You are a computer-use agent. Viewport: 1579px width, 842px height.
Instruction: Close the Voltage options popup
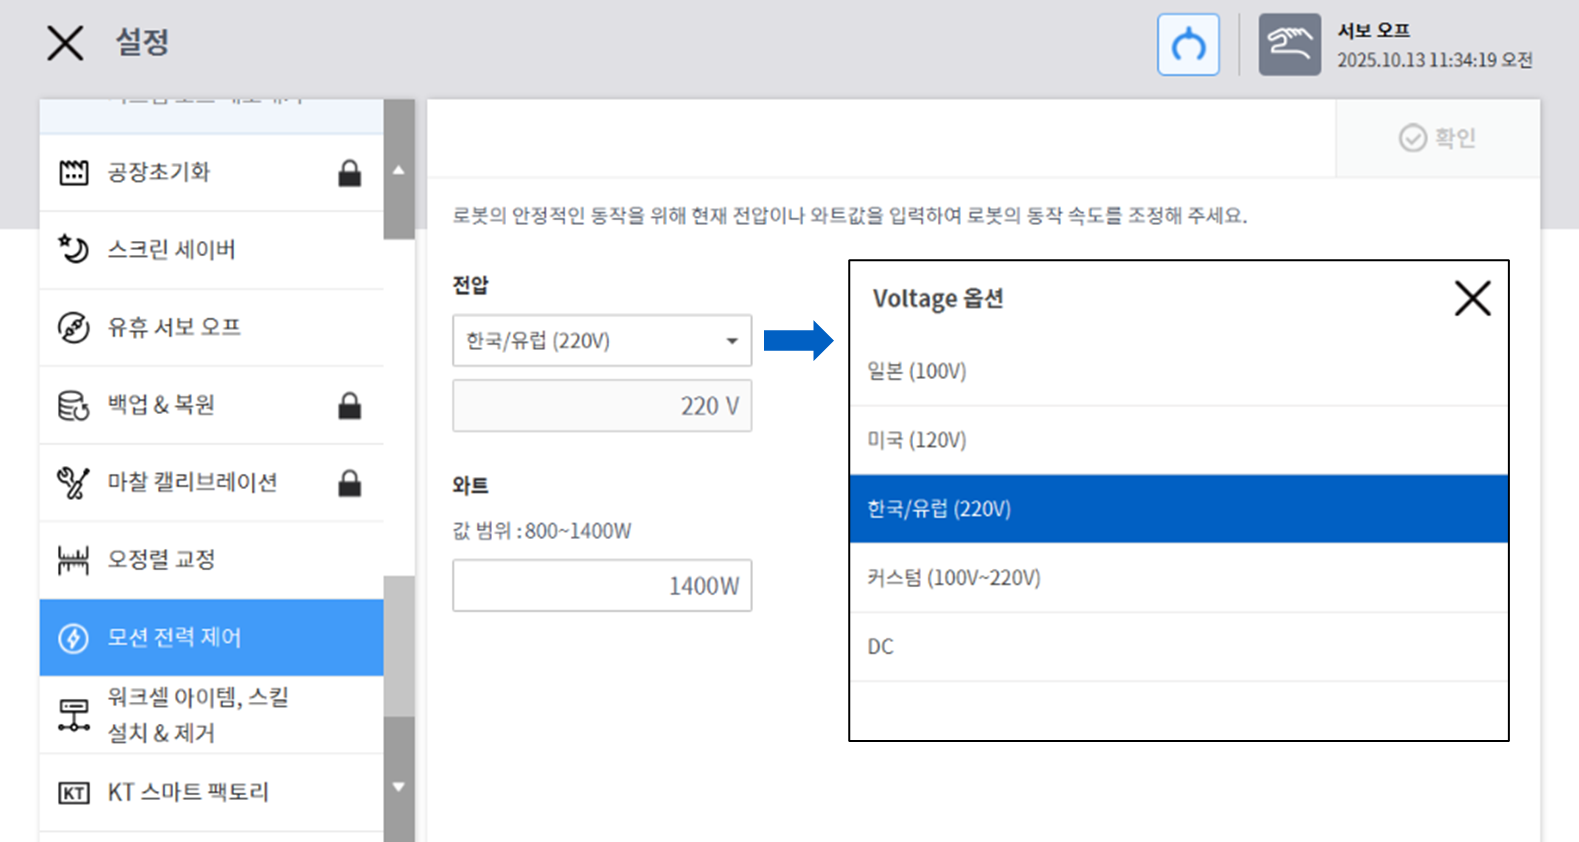(x=1472, y=298)
